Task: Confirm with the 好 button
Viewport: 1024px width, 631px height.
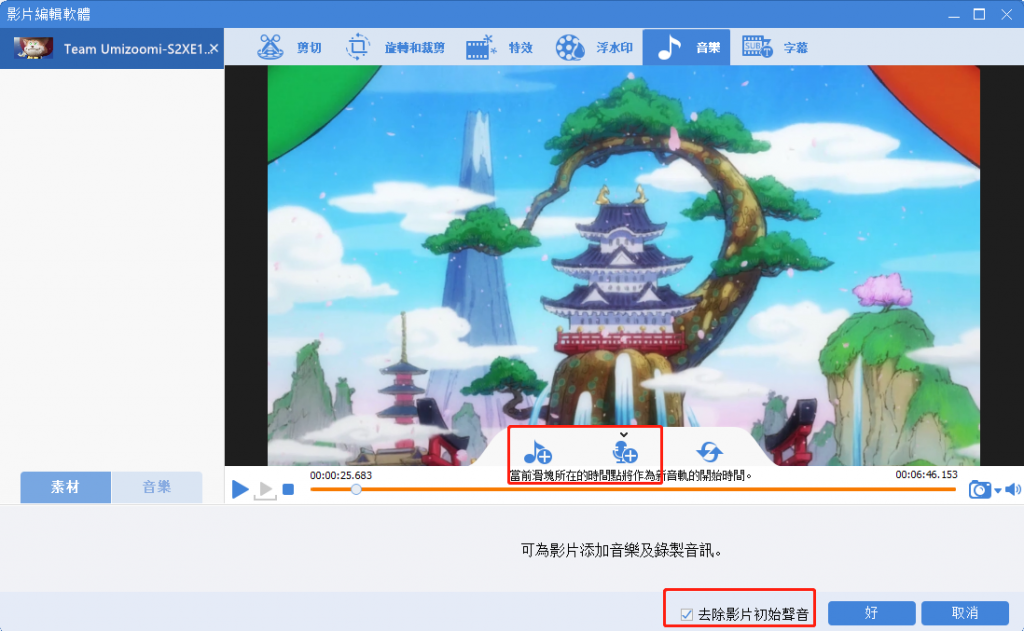Action: pyautogui.click(x=871, y=613)
